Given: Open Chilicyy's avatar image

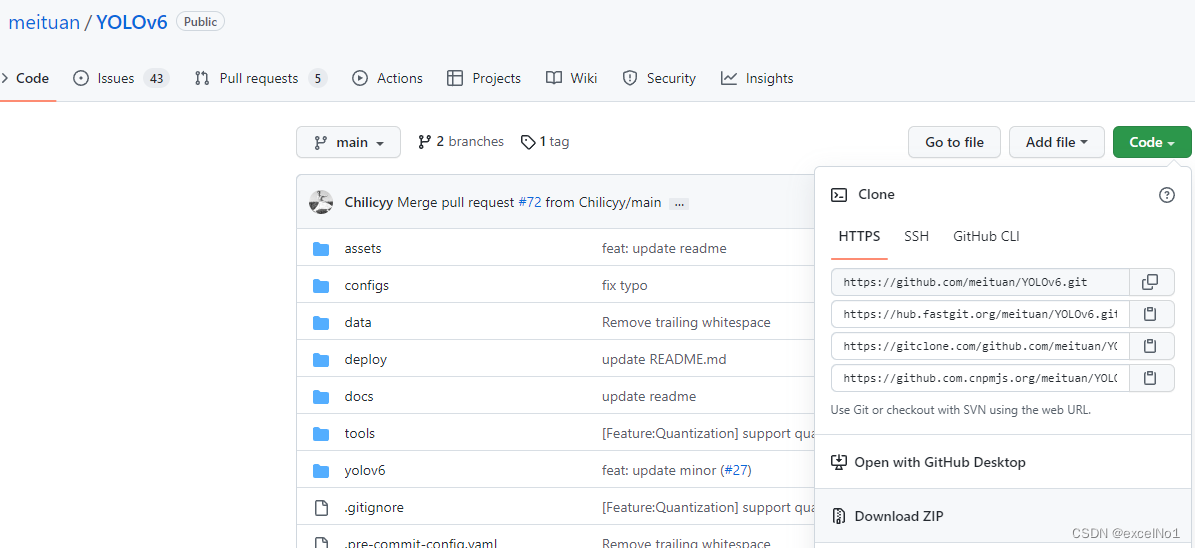Looking at the screenshot, I should click(321, 203).
